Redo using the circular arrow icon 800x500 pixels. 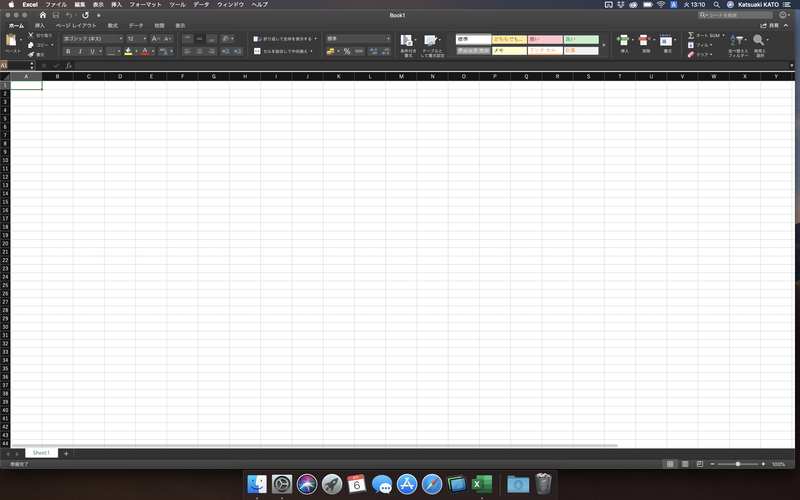pyautogui.click(x=86, y=15)
